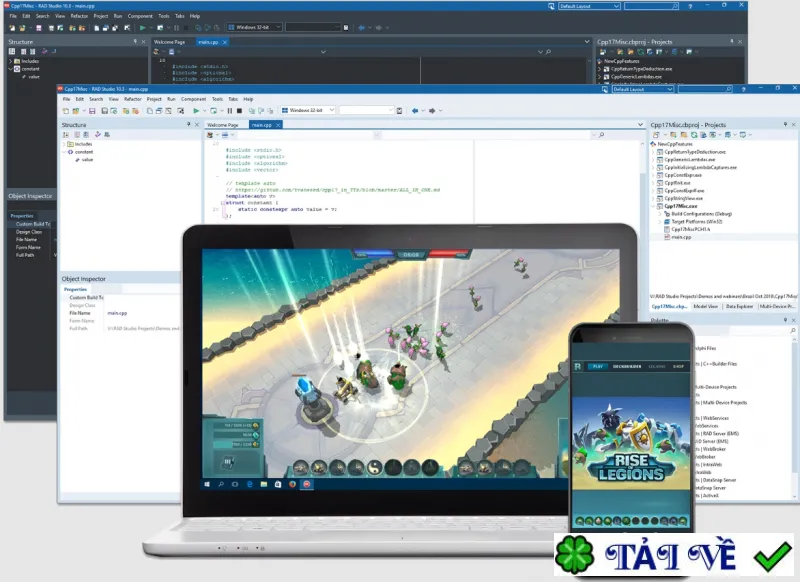Click DECKBUILDER on phone game screen
Image resolution: width=800 pixels, height=582 pixels.
pyautogui.click(x=627, y=366)
